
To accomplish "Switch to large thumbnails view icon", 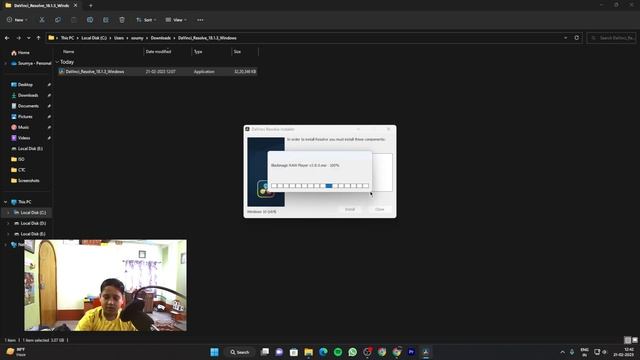I will (634, 340).
